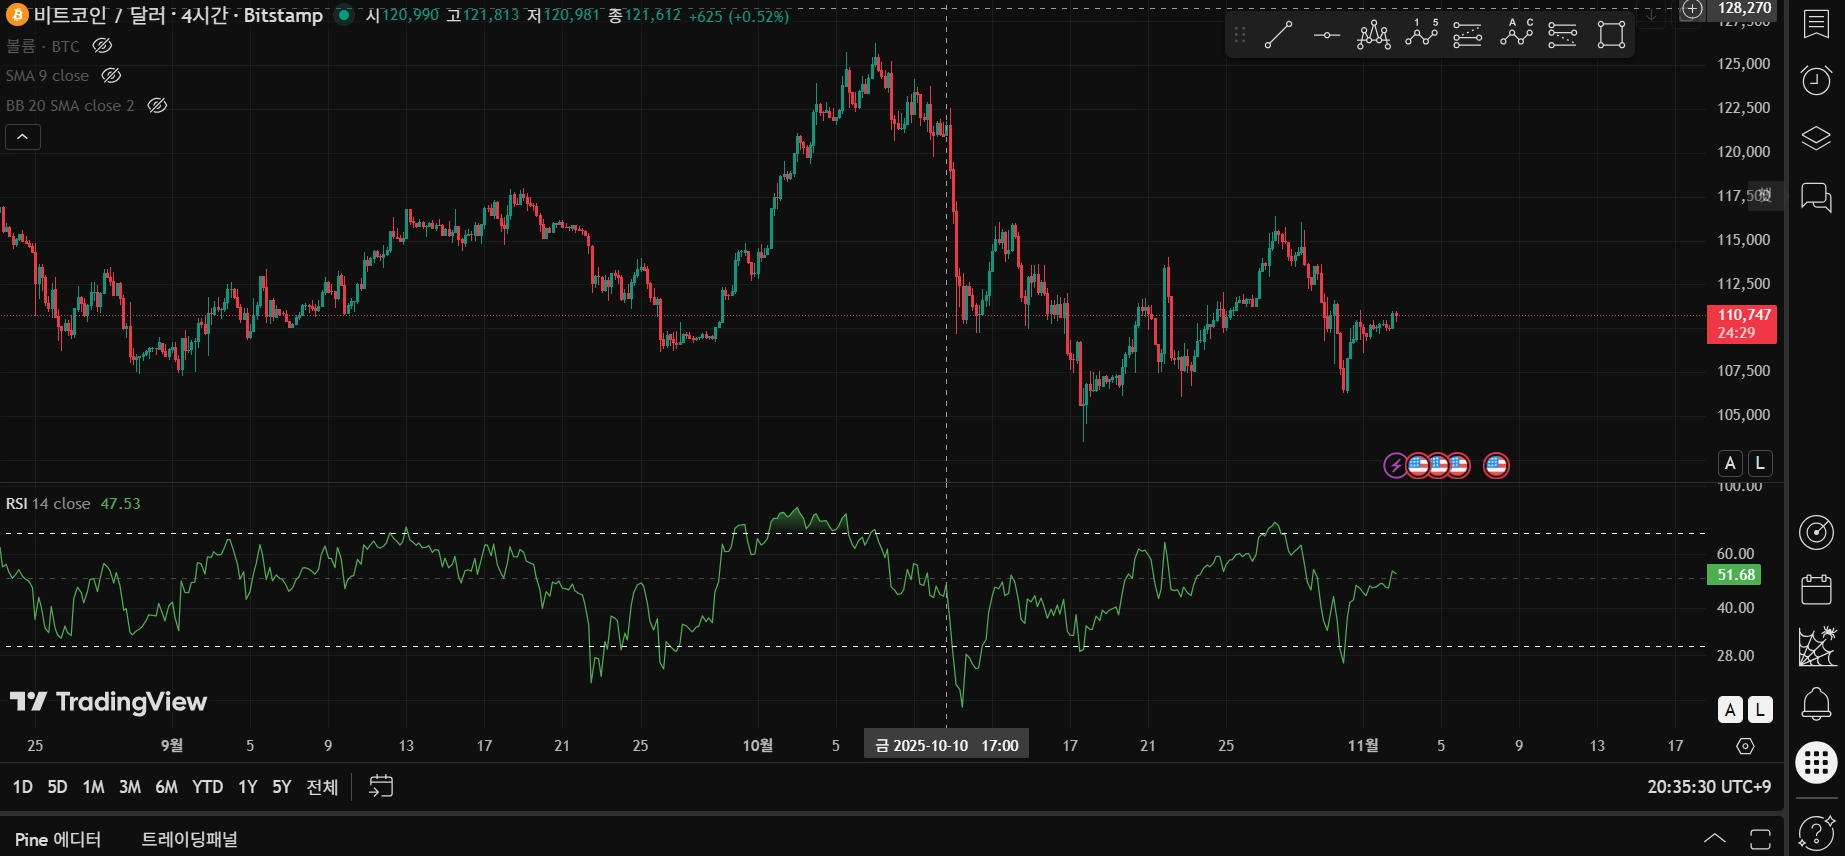Toggle auto scale A on the price pane
1845x856 pixels.
coord(1730,463)
